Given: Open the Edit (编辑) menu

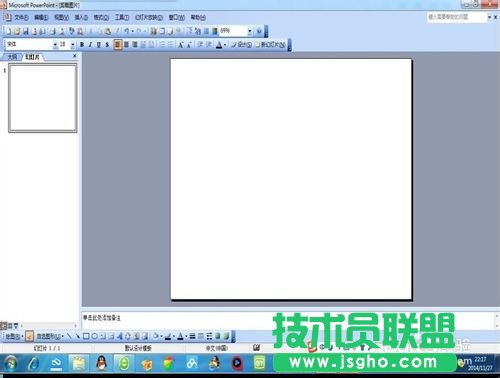Looking at the screenshot, I should coord(41,17).
